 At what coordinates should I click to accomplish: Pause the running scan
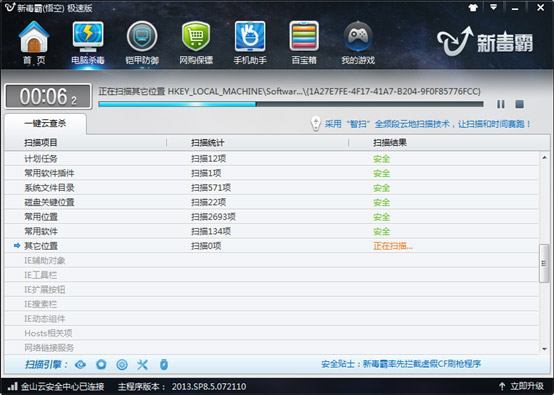tap(501, 104)
